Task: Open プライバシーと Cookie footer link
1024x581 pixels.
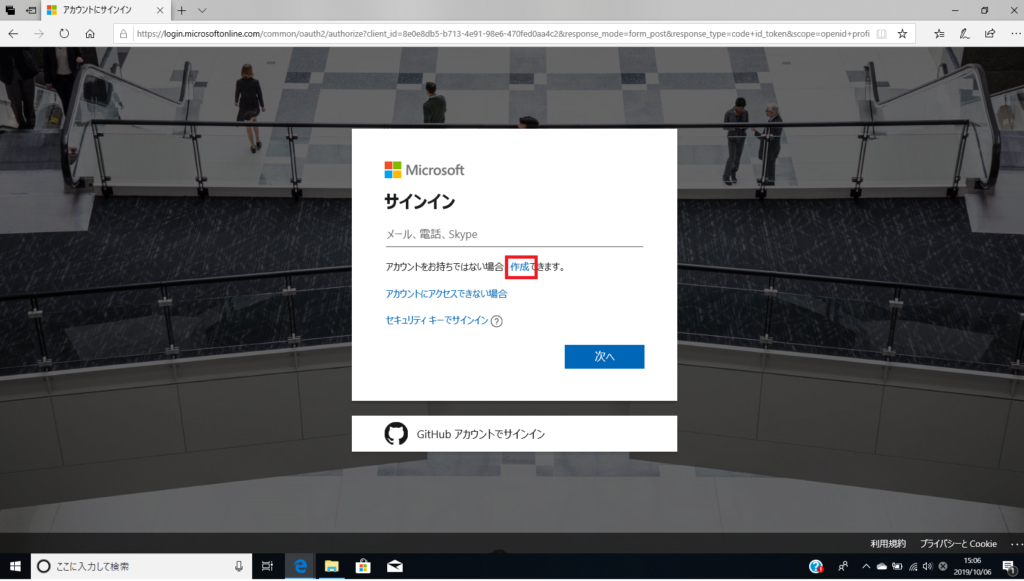Action: pyautogui.click(x=958, y=544)
